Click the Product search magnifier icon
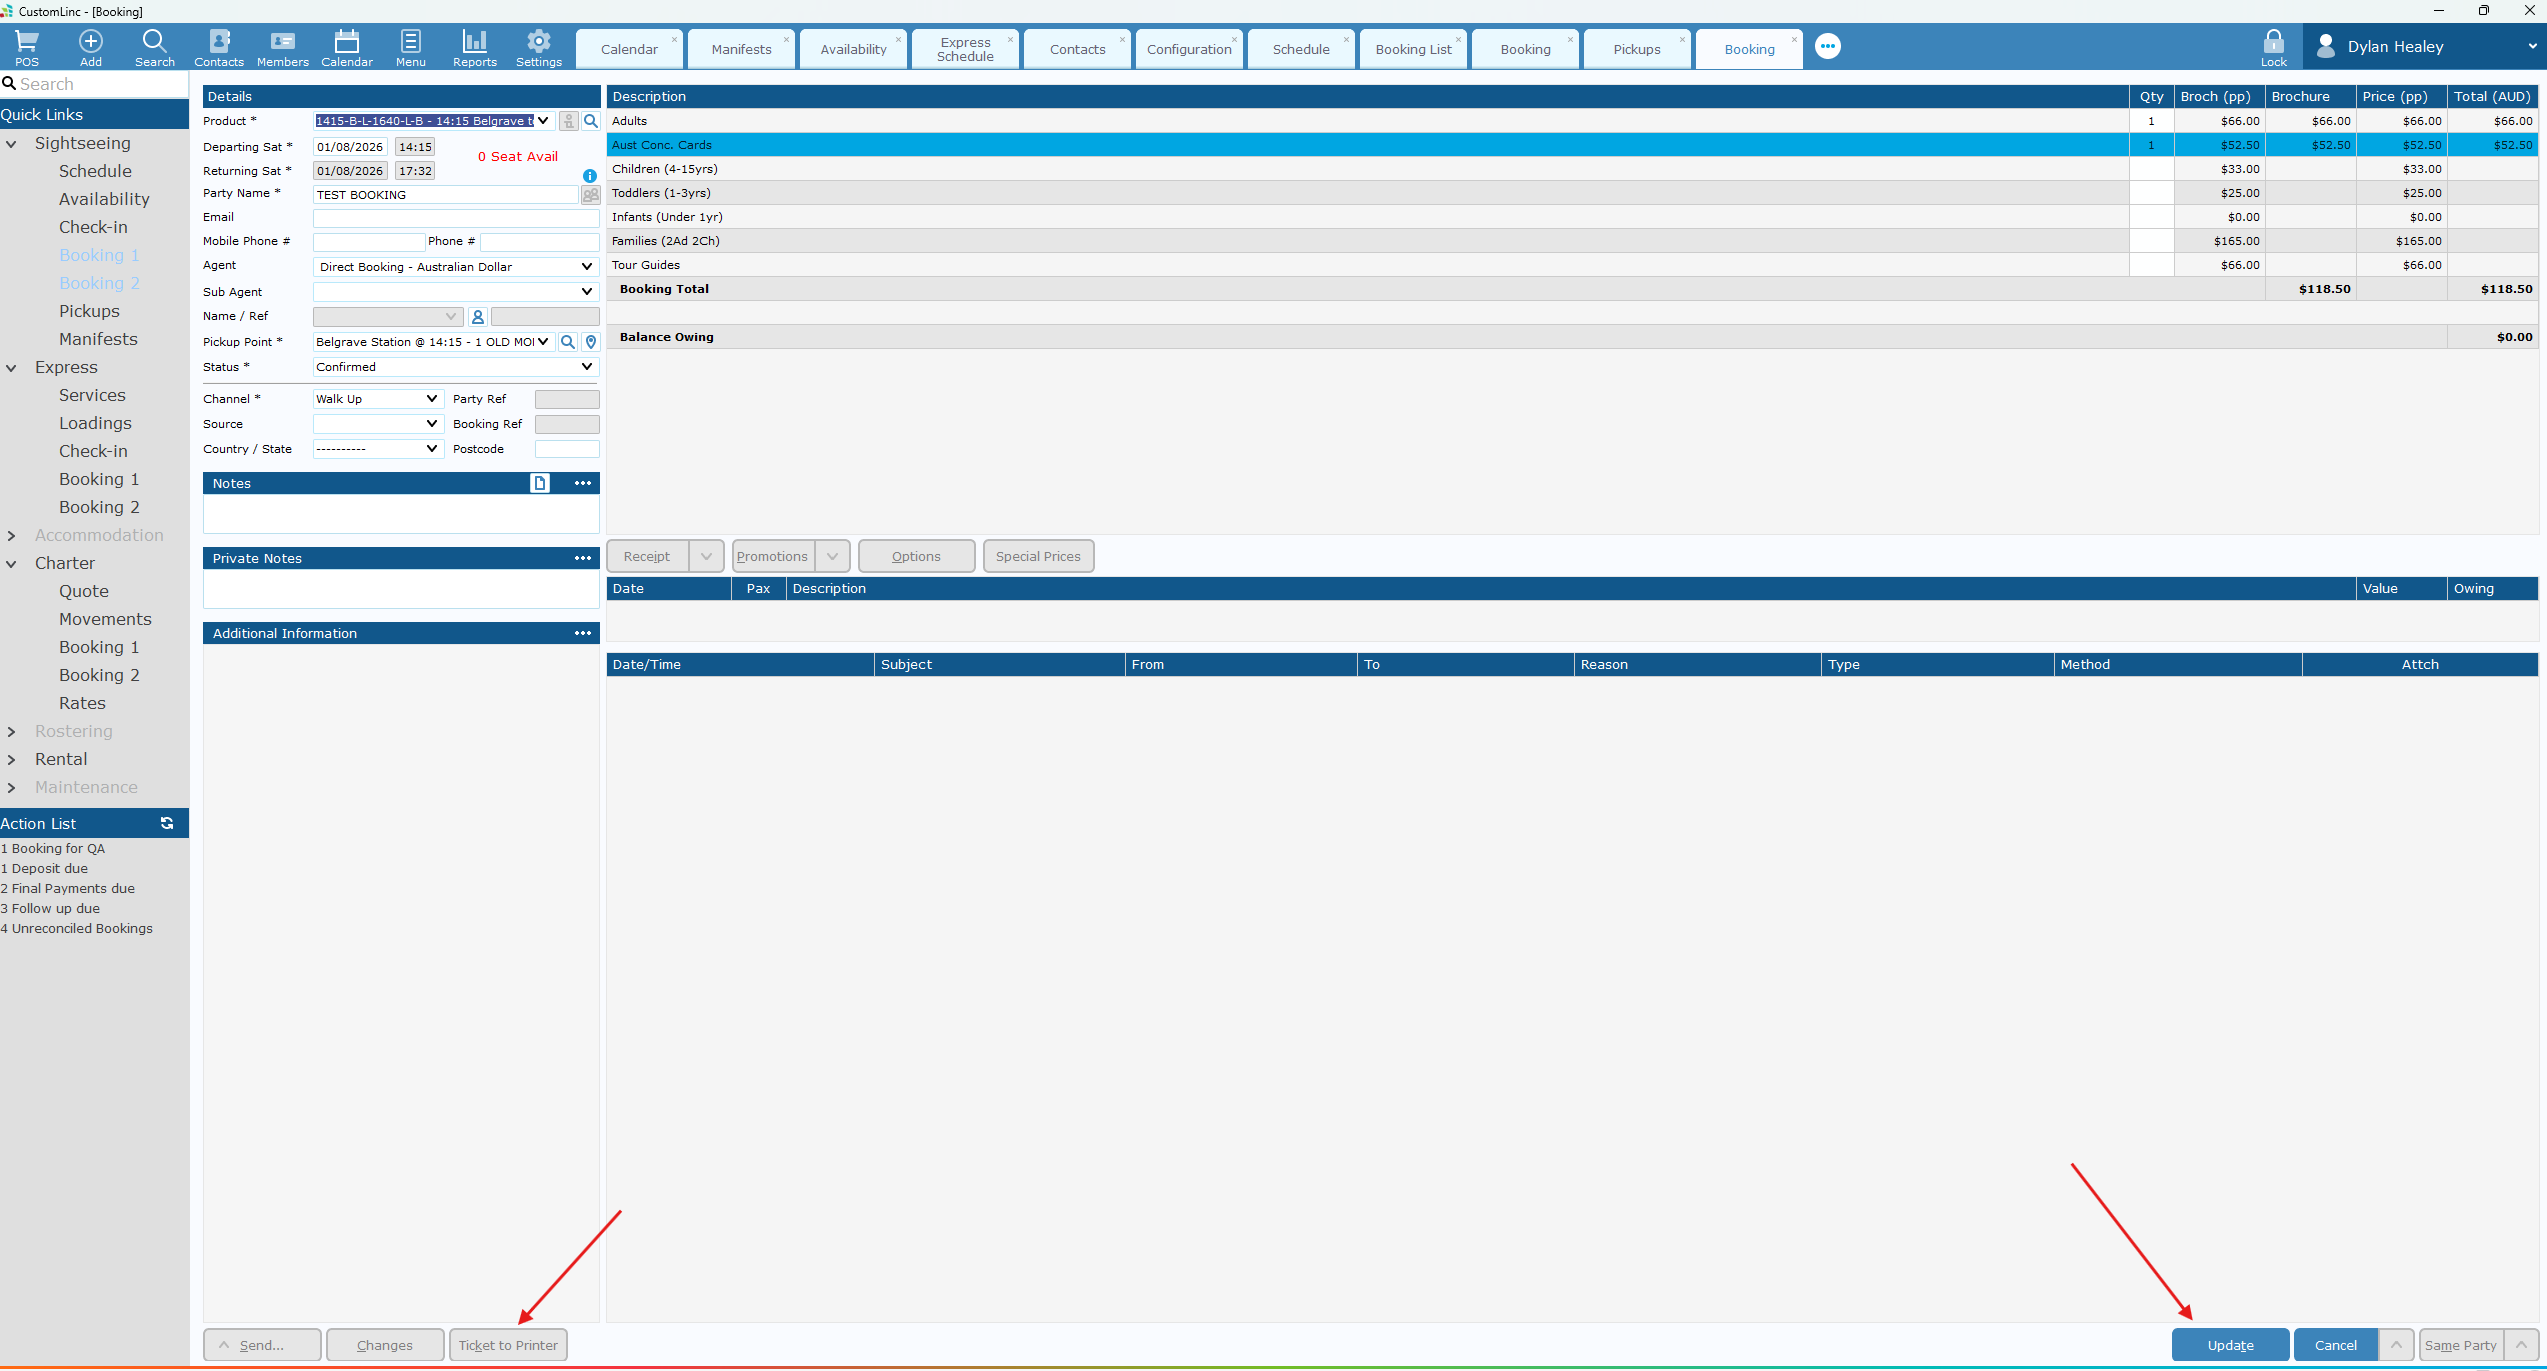The image size is (2547, 1371). point(591,121)
